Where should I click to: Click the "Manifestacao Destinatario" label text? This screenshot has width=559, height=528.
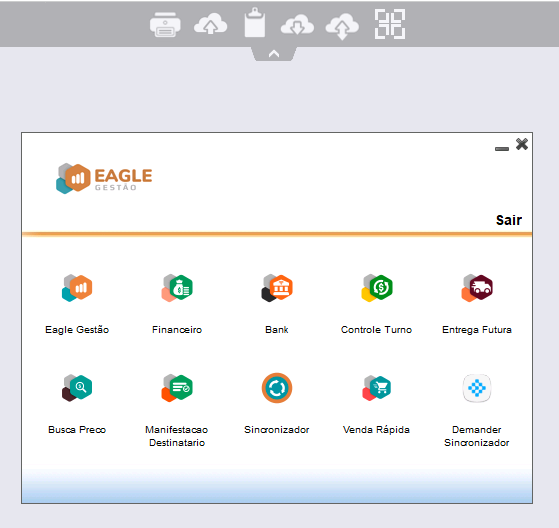[x=177, y=436]
